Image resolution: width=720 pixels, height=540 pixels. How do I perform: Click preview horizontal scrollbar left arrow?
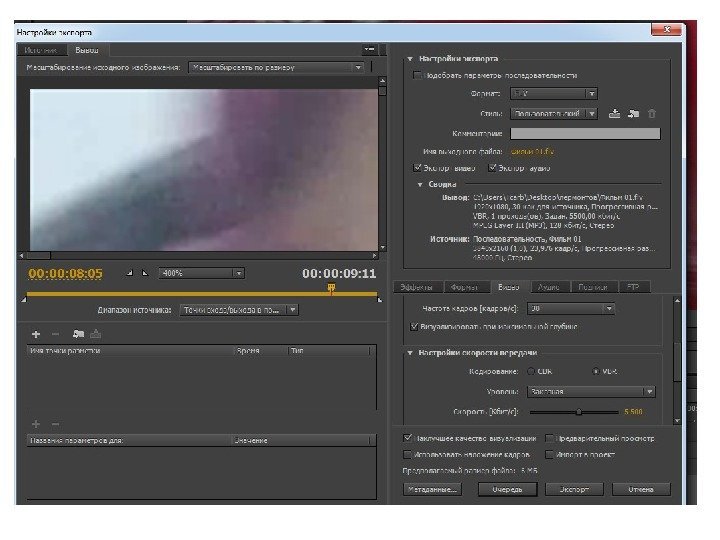pyautogui.click(x=22, y=255)
